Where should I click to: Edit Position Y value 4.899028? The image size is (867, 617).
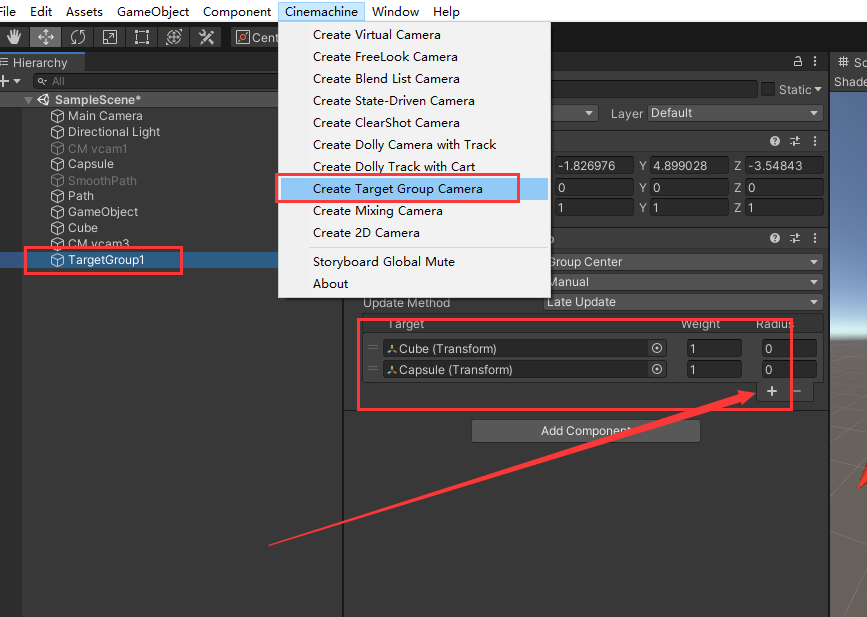pos(689,165)
